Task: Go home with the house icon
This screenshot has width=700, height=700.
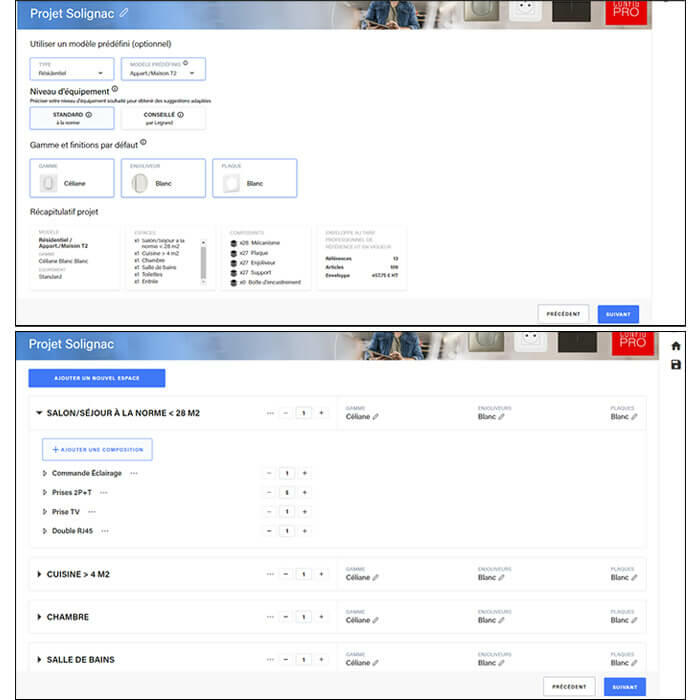Action: click(675, 346)
